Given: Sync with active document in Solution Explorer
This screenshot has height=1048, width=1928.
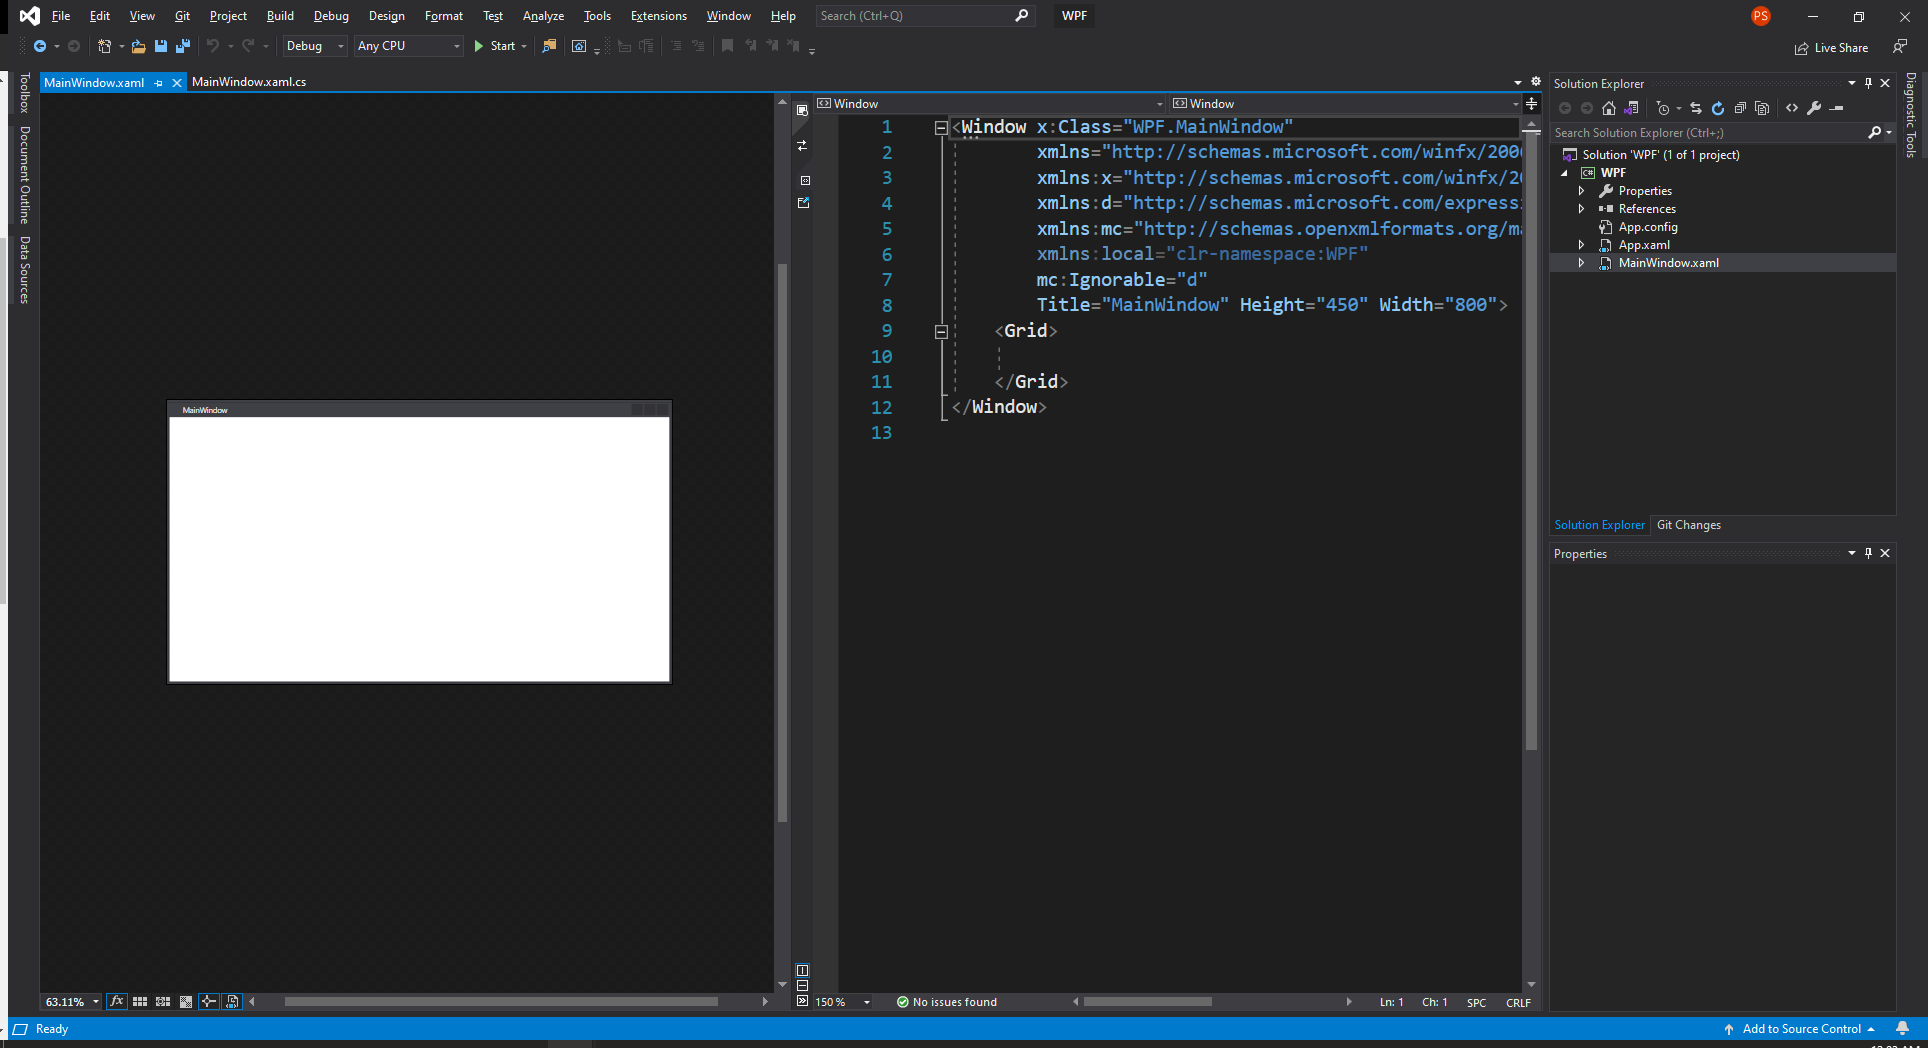Looking at the screenshot, I should coord(1696,108).
